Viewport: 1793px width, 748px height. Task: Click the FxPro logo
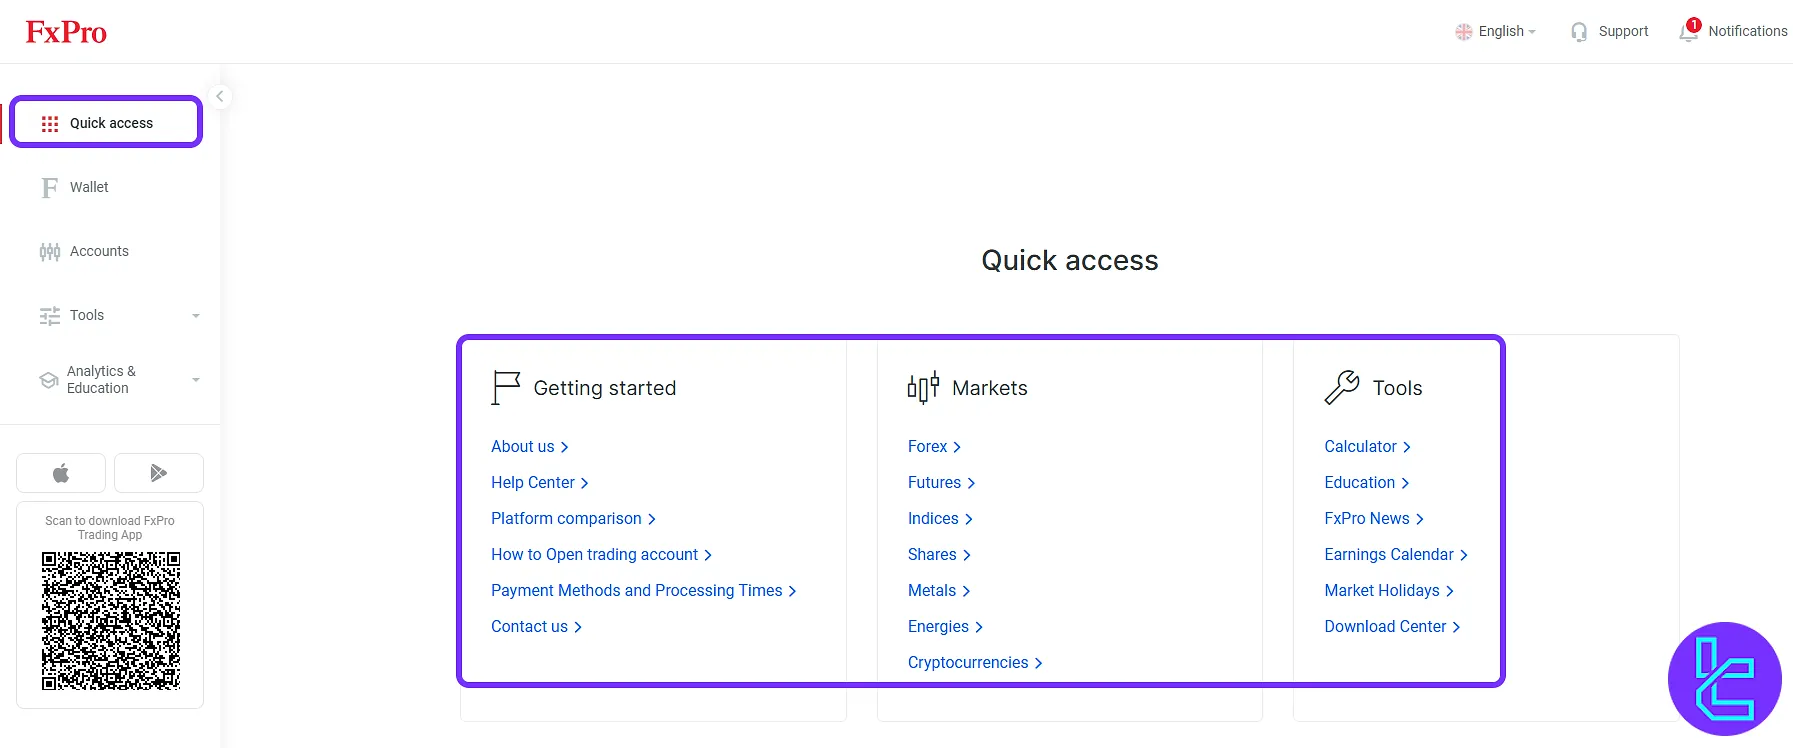[66, 32]
